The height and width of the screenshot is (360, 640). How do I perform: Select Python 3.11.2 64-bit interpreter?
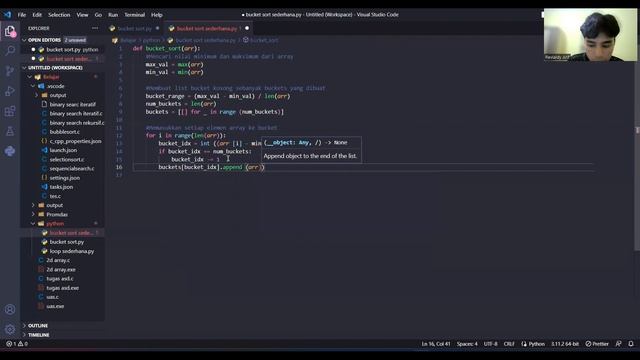[x=564, y=344]
